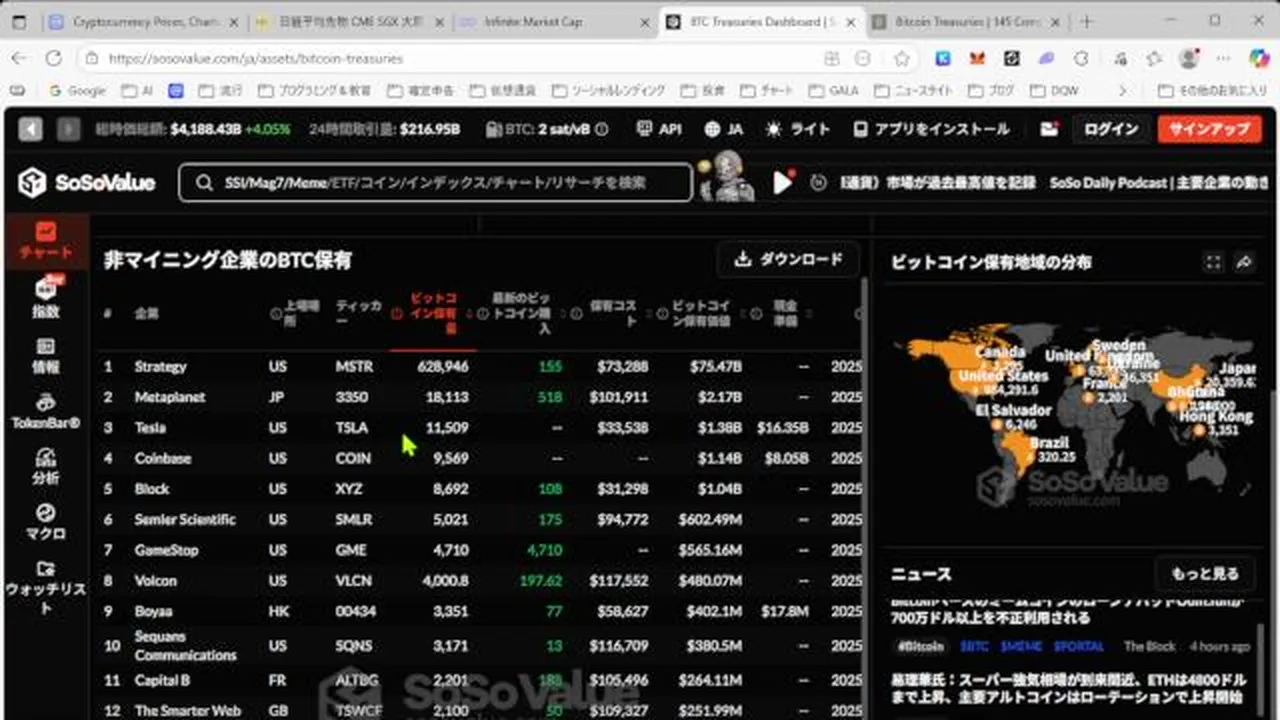Open a new browser tab

1087,21
